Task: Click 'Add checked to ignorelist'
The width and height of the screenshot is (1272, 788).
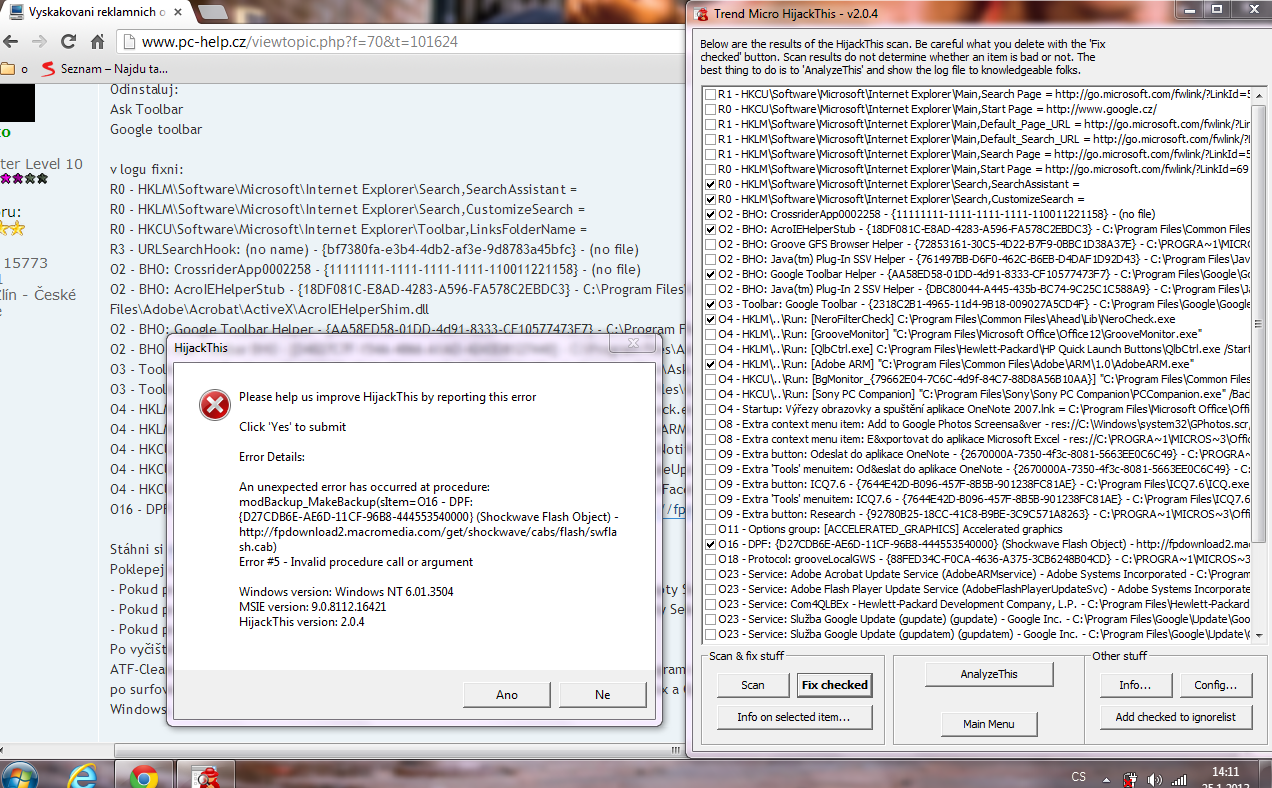Action: [x=1176, y=717]
